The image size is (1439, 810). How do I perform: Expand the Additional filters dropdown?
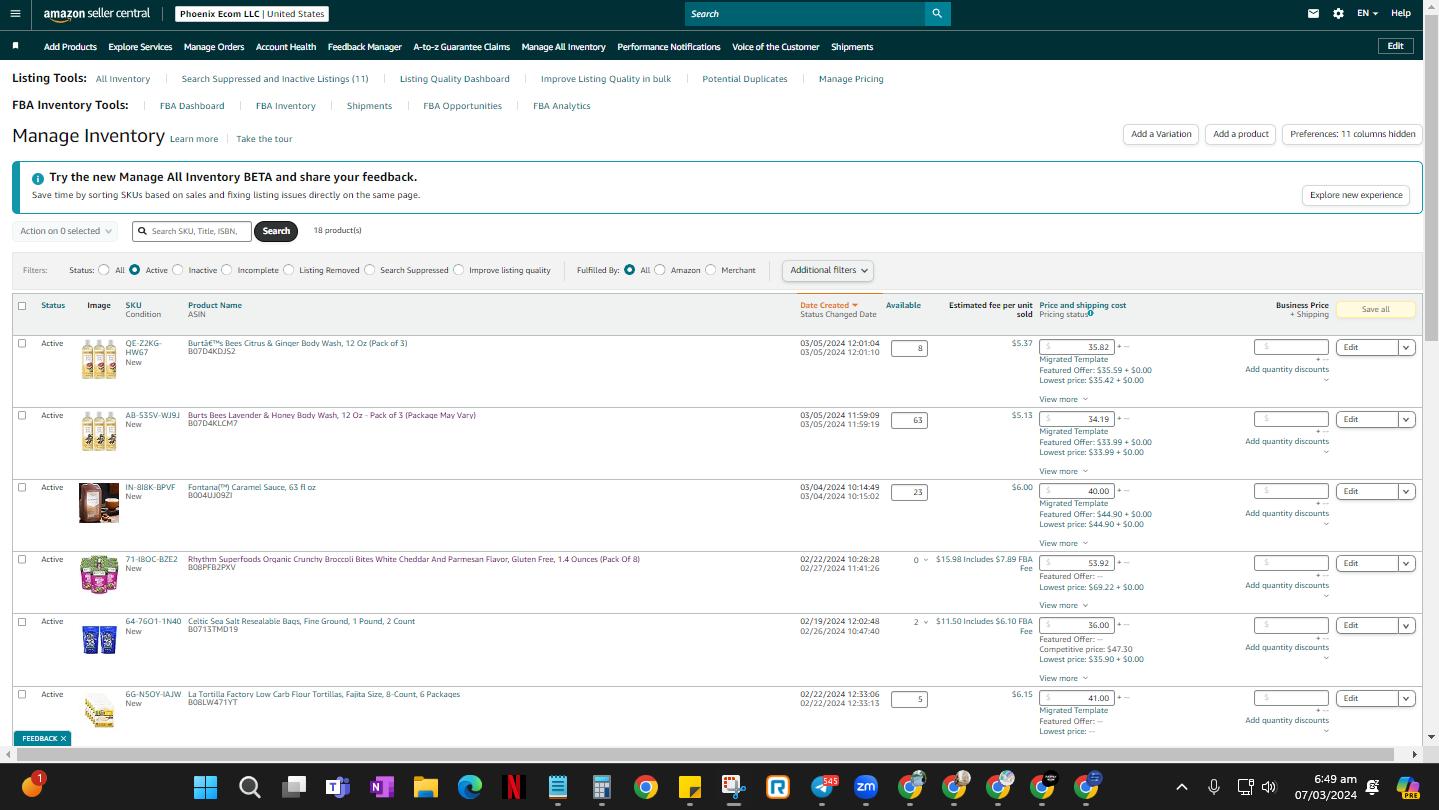pyautogui.click(x=828, y=270)
